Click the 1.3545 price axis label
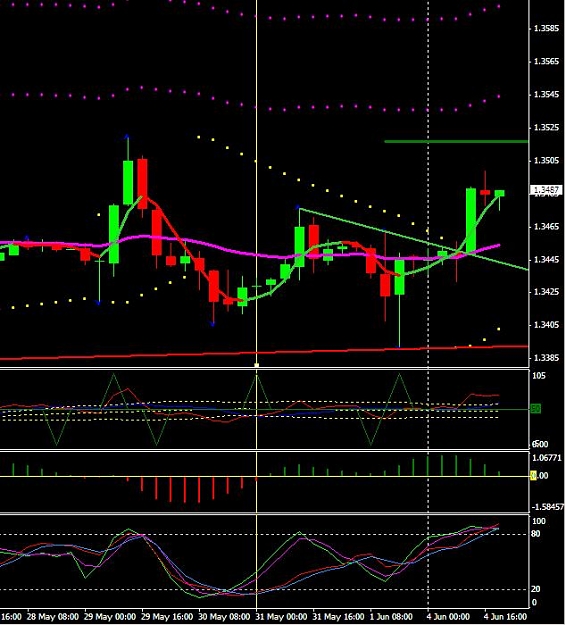This screenshot has height=625, width=566. (x=546, y=94)
